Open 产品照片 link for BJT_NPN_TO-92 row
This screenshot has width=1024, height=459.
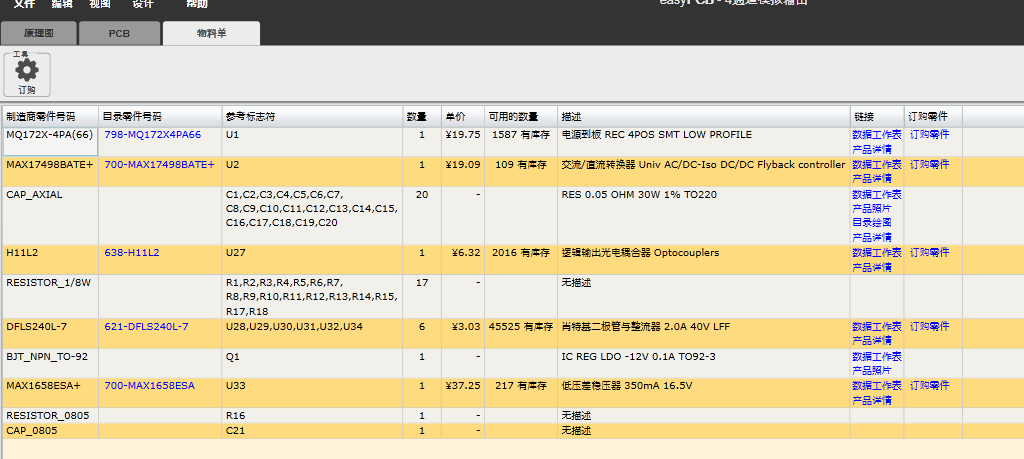pos(872,371)
